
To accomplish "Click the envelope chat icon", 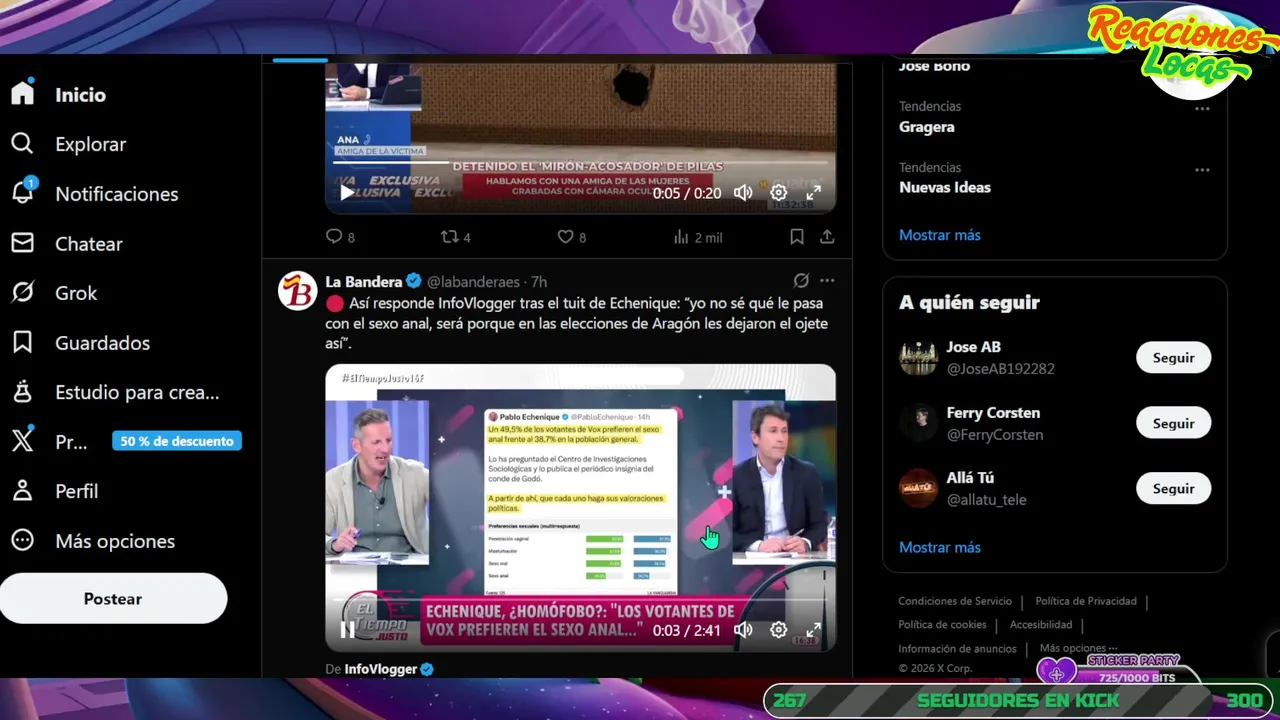I will (22, 243).
